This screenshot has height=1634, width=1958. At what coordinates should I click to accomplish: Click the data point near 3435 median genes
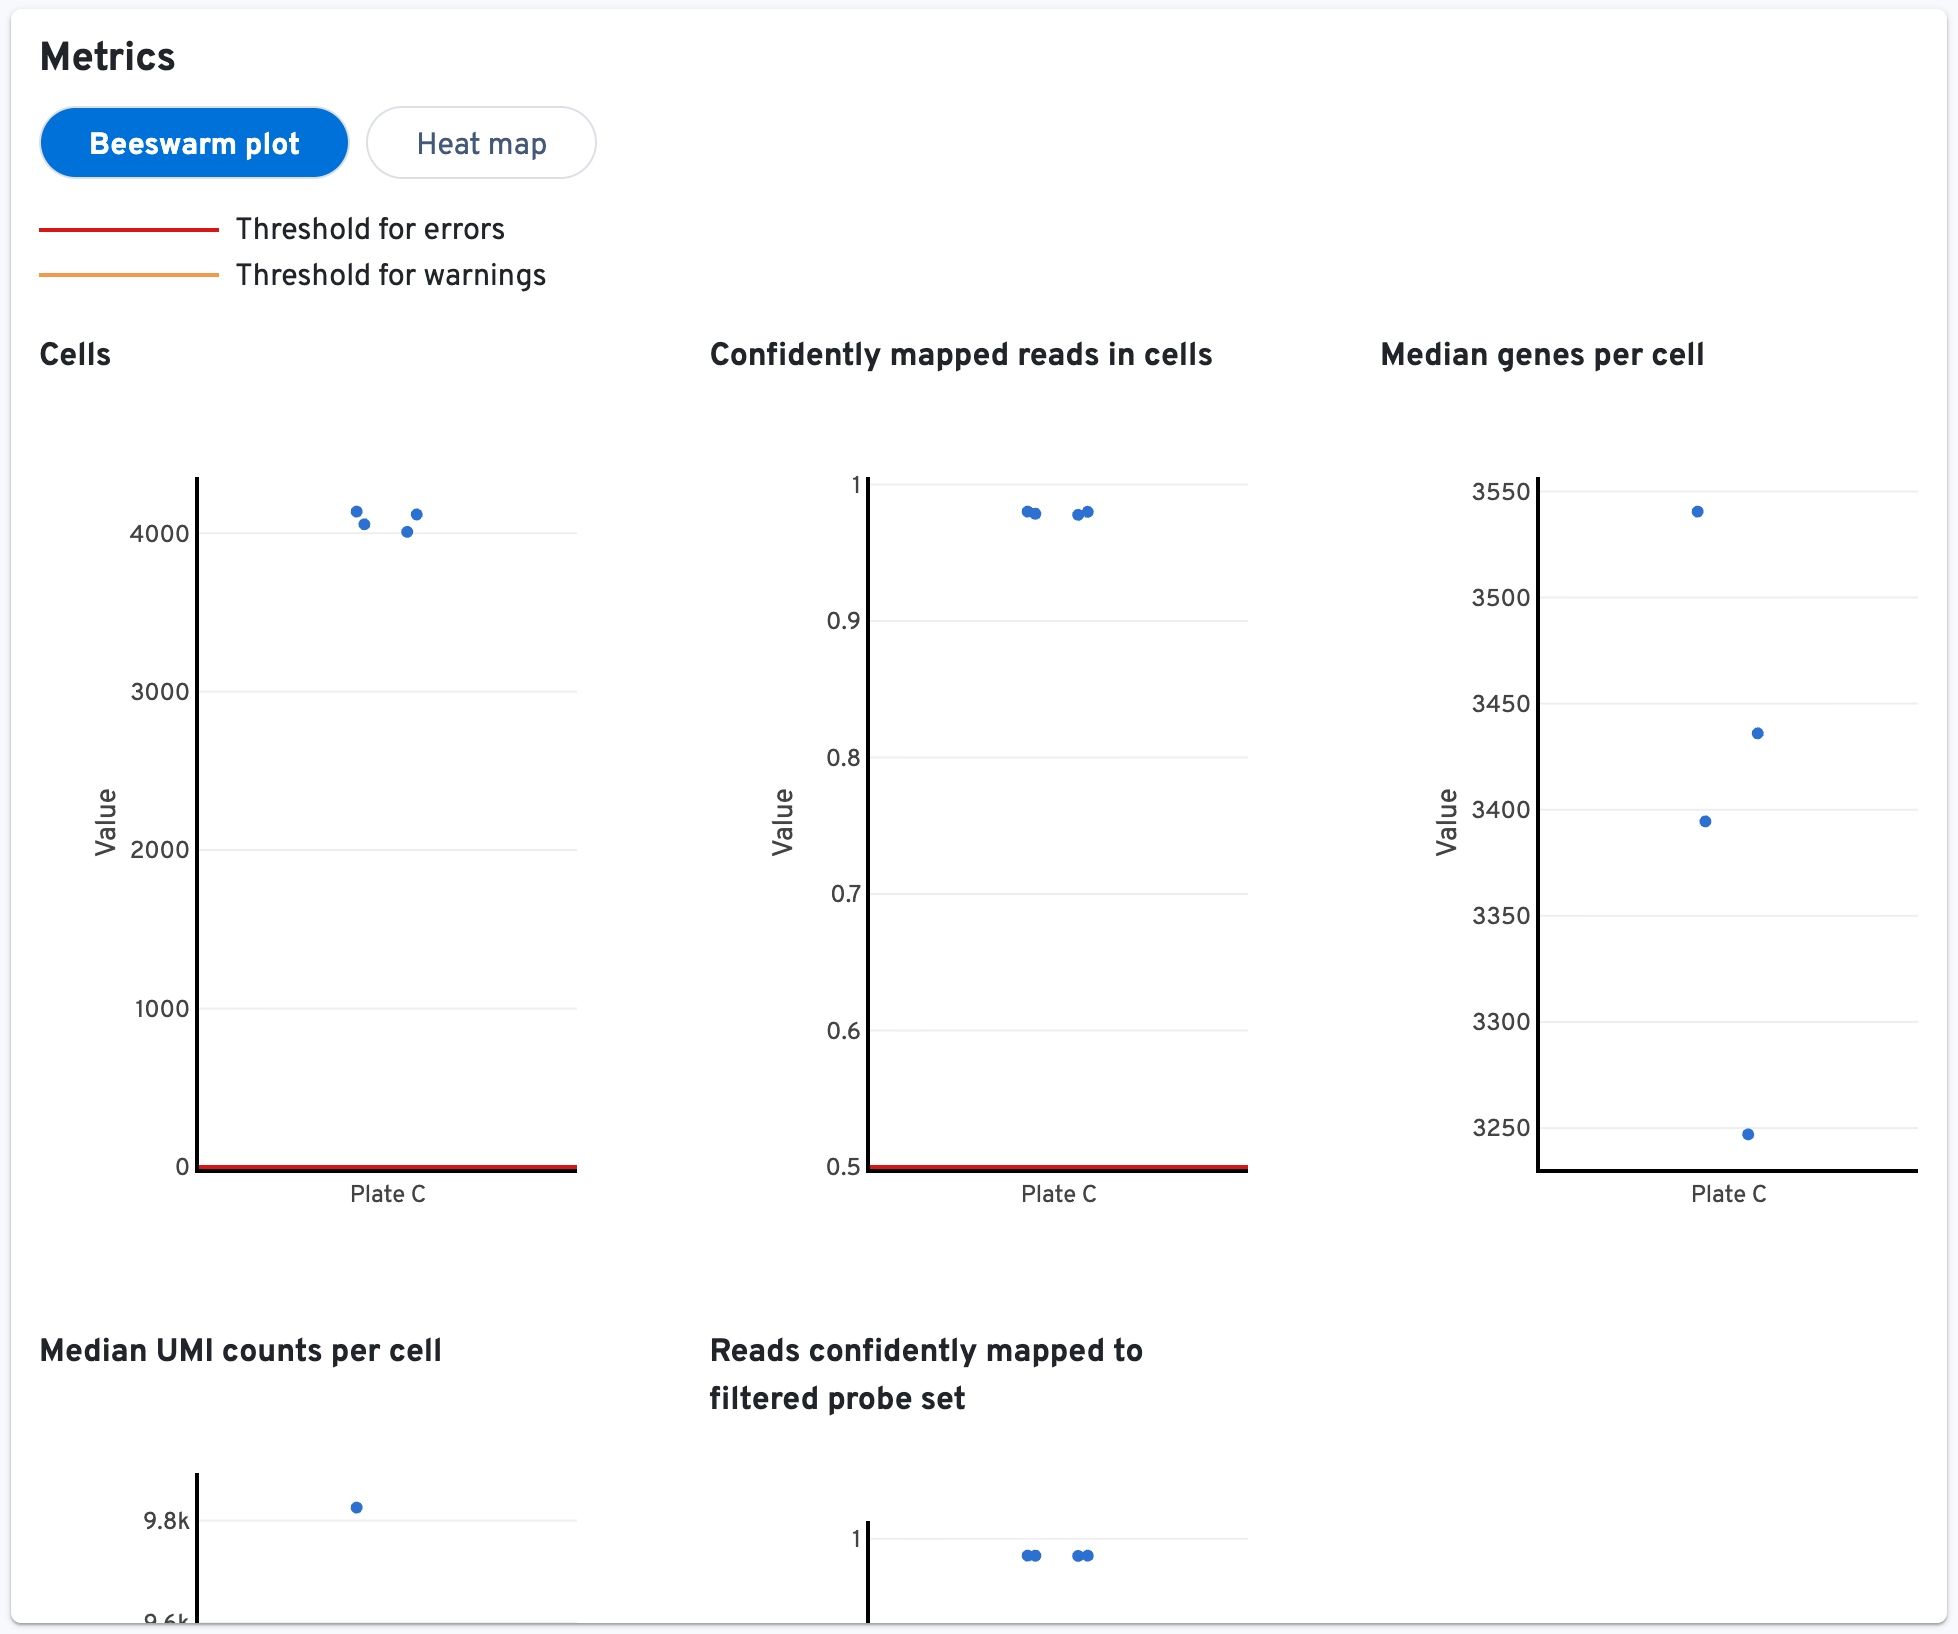pos(1757,734)
